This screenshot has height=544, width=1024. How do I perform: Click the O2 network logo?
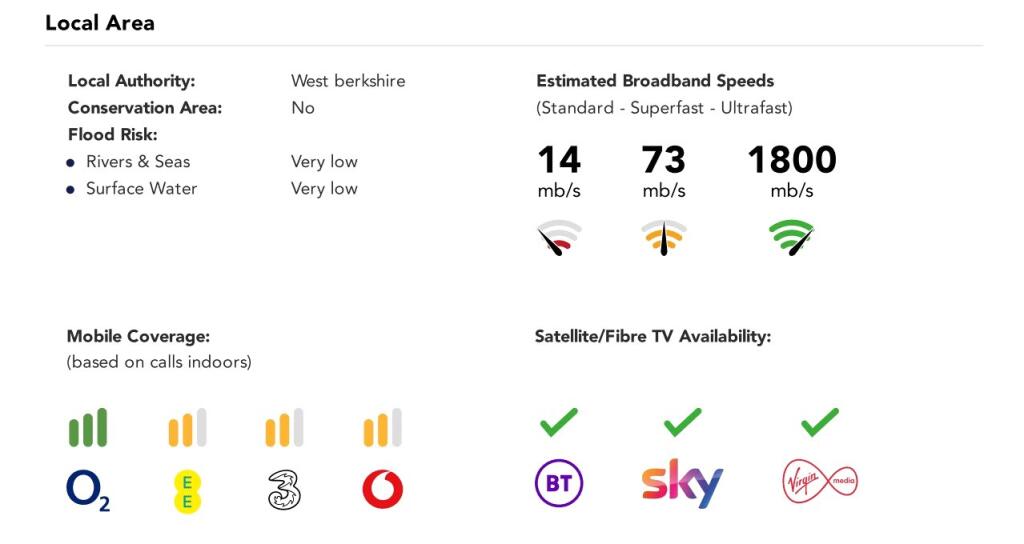point(87,490)
